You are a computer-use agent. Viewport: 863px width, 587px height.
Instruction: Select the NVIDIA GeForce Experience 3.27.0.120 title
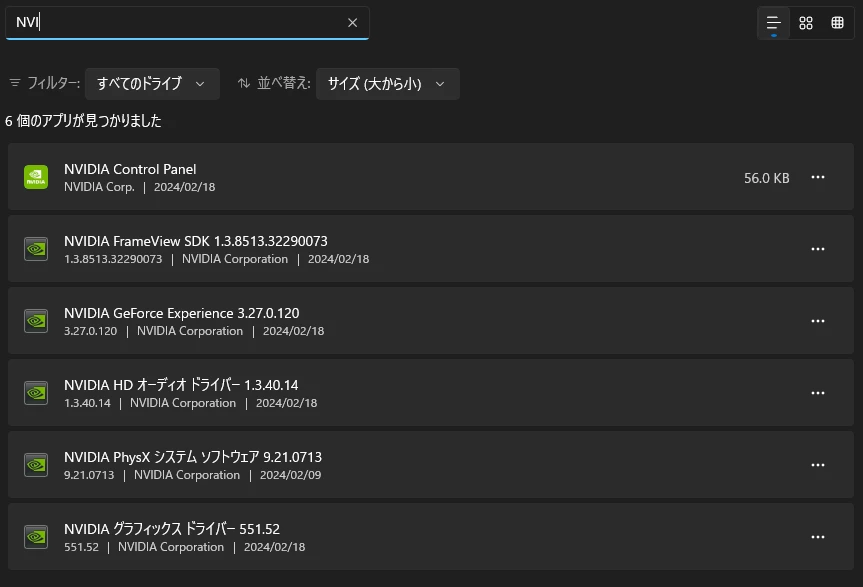(x=182, y=314)
